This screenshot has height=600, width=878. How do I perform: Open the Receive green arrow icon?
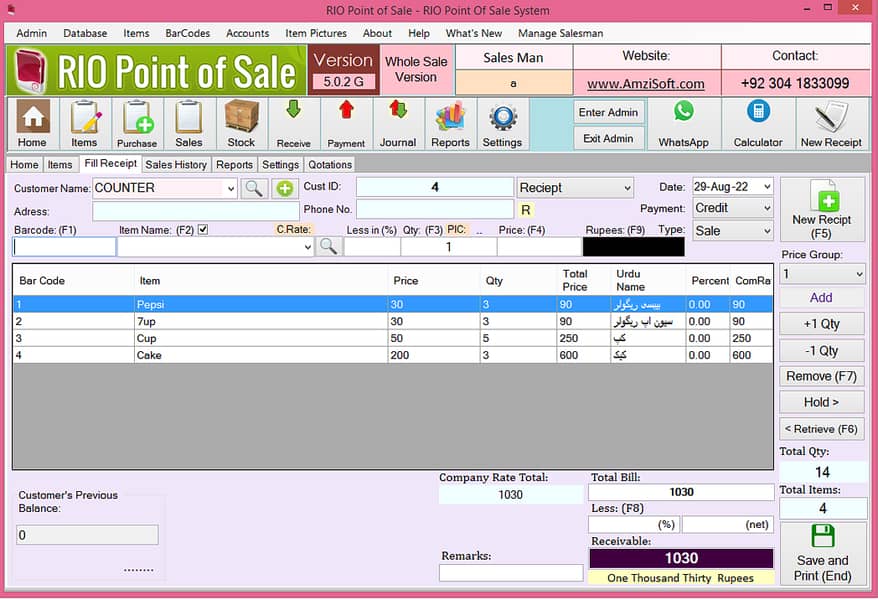point(293,124)
